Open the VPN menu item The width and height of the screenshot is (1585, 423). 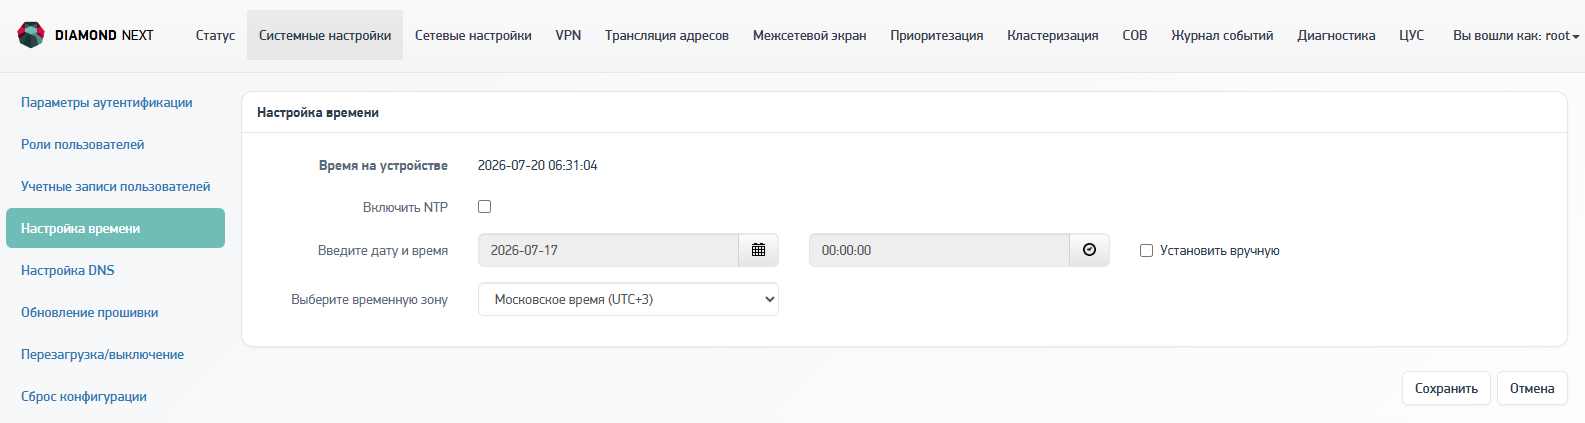click(x=568, y=35)
